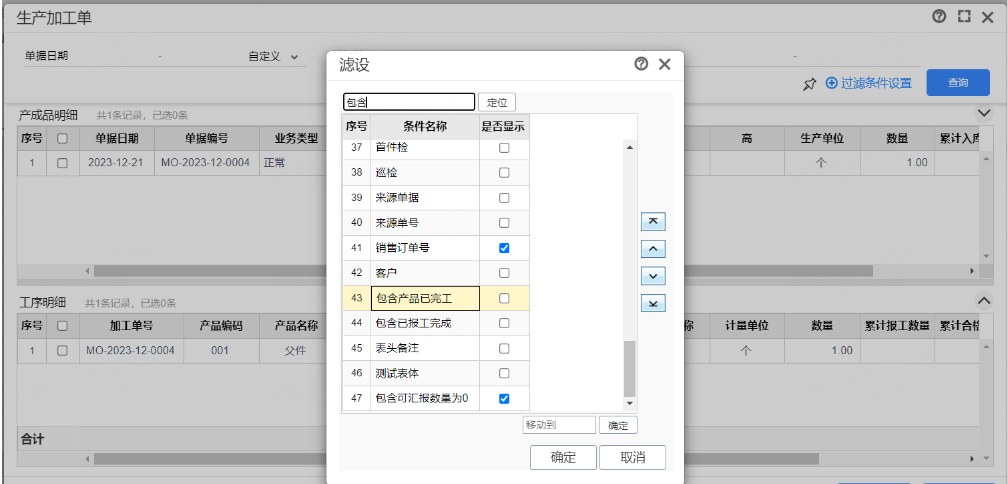Collapse the 工序明细 section chevron
1007x484 pixels.
(x=984, y=299)
